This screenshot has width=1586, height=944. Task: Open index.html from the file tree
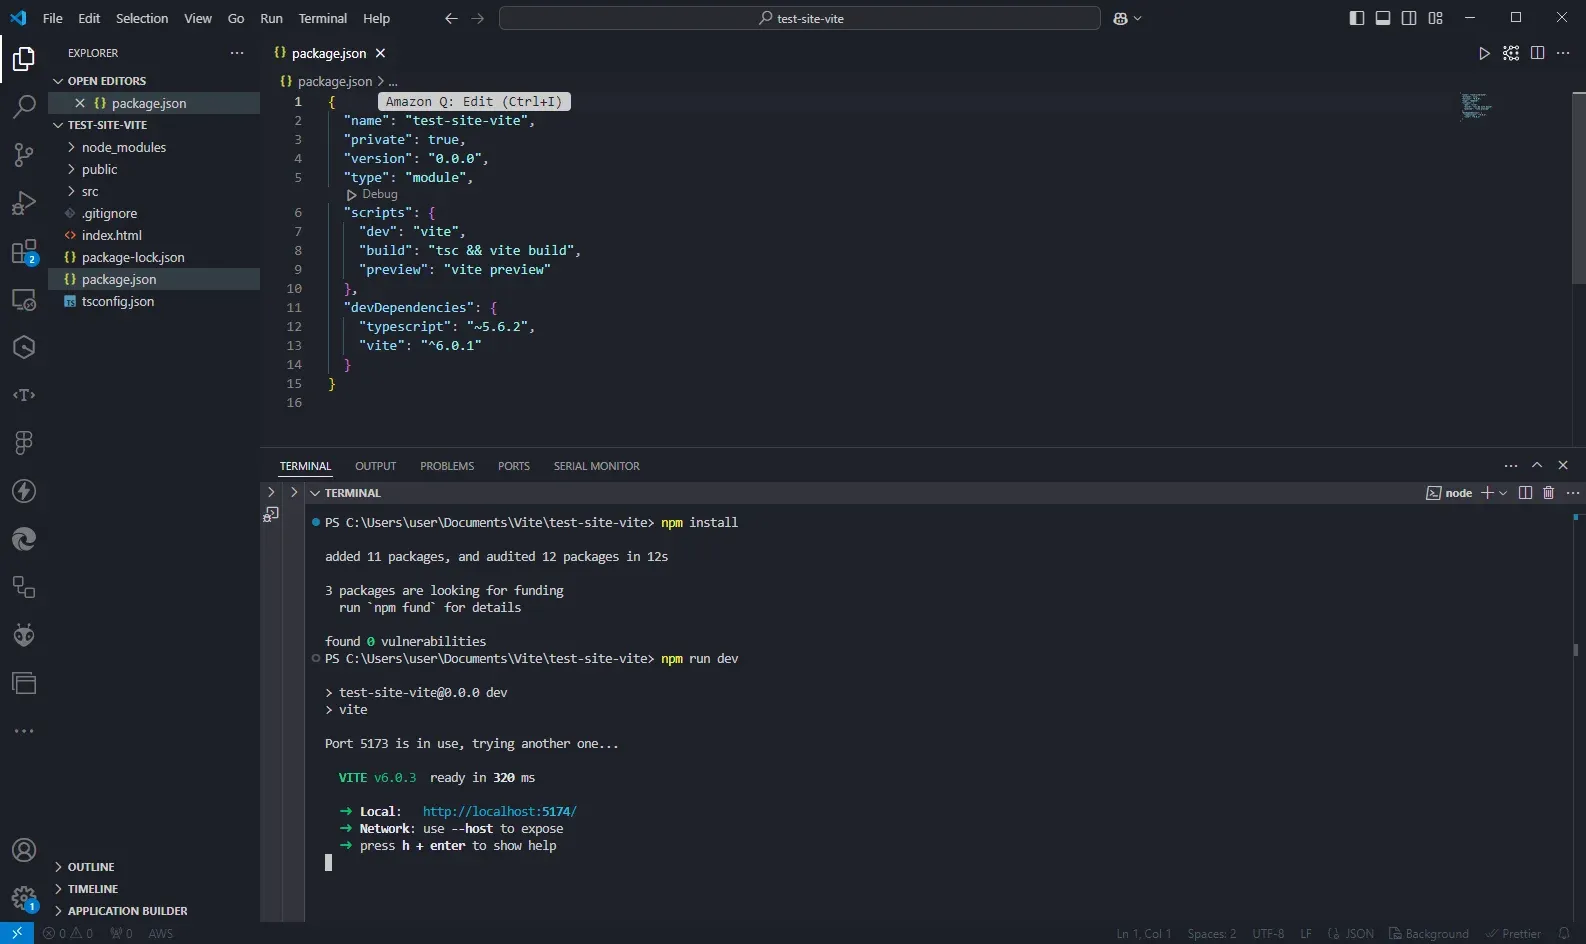click(112, 235)
